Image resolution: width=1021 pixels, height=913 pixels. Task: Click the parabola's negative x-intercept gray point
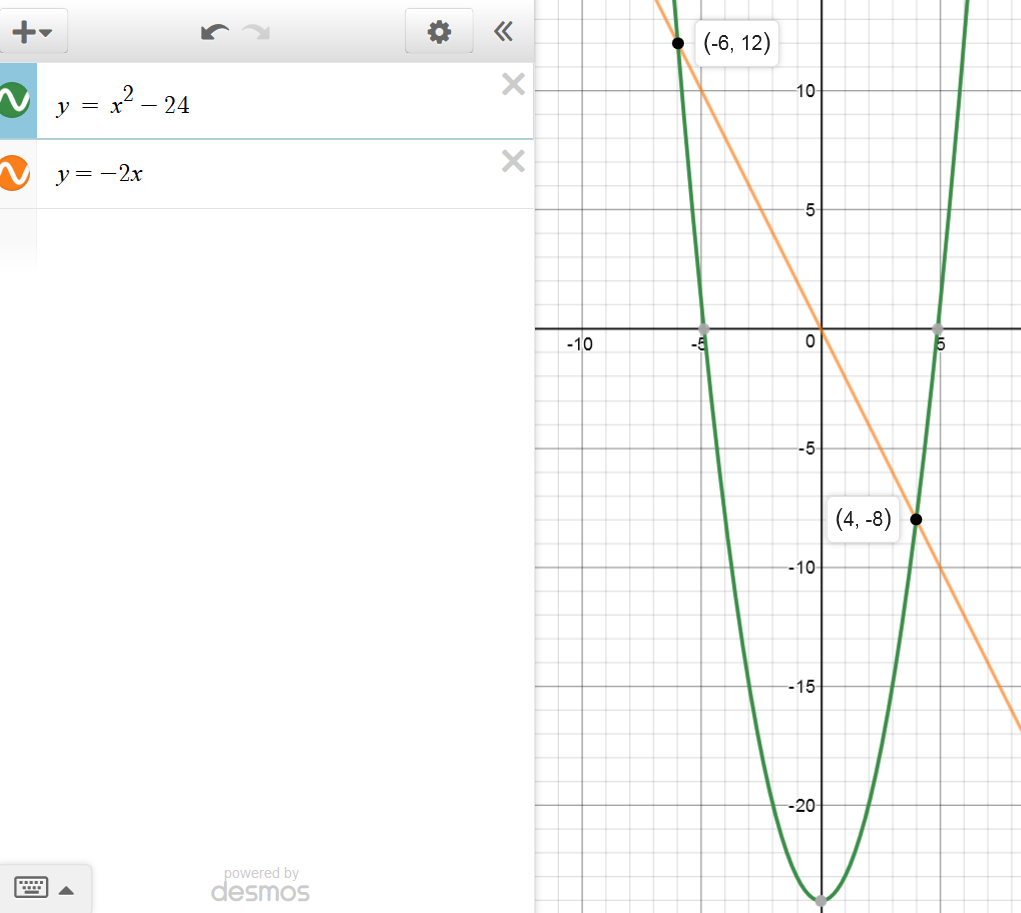tap(704, 328)
